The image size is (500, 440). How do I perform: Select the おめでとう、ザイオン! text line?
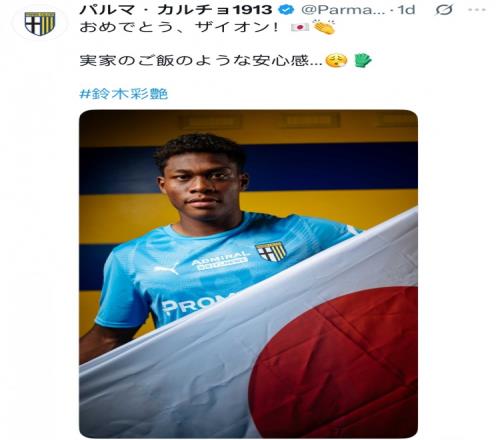point(179,27)
